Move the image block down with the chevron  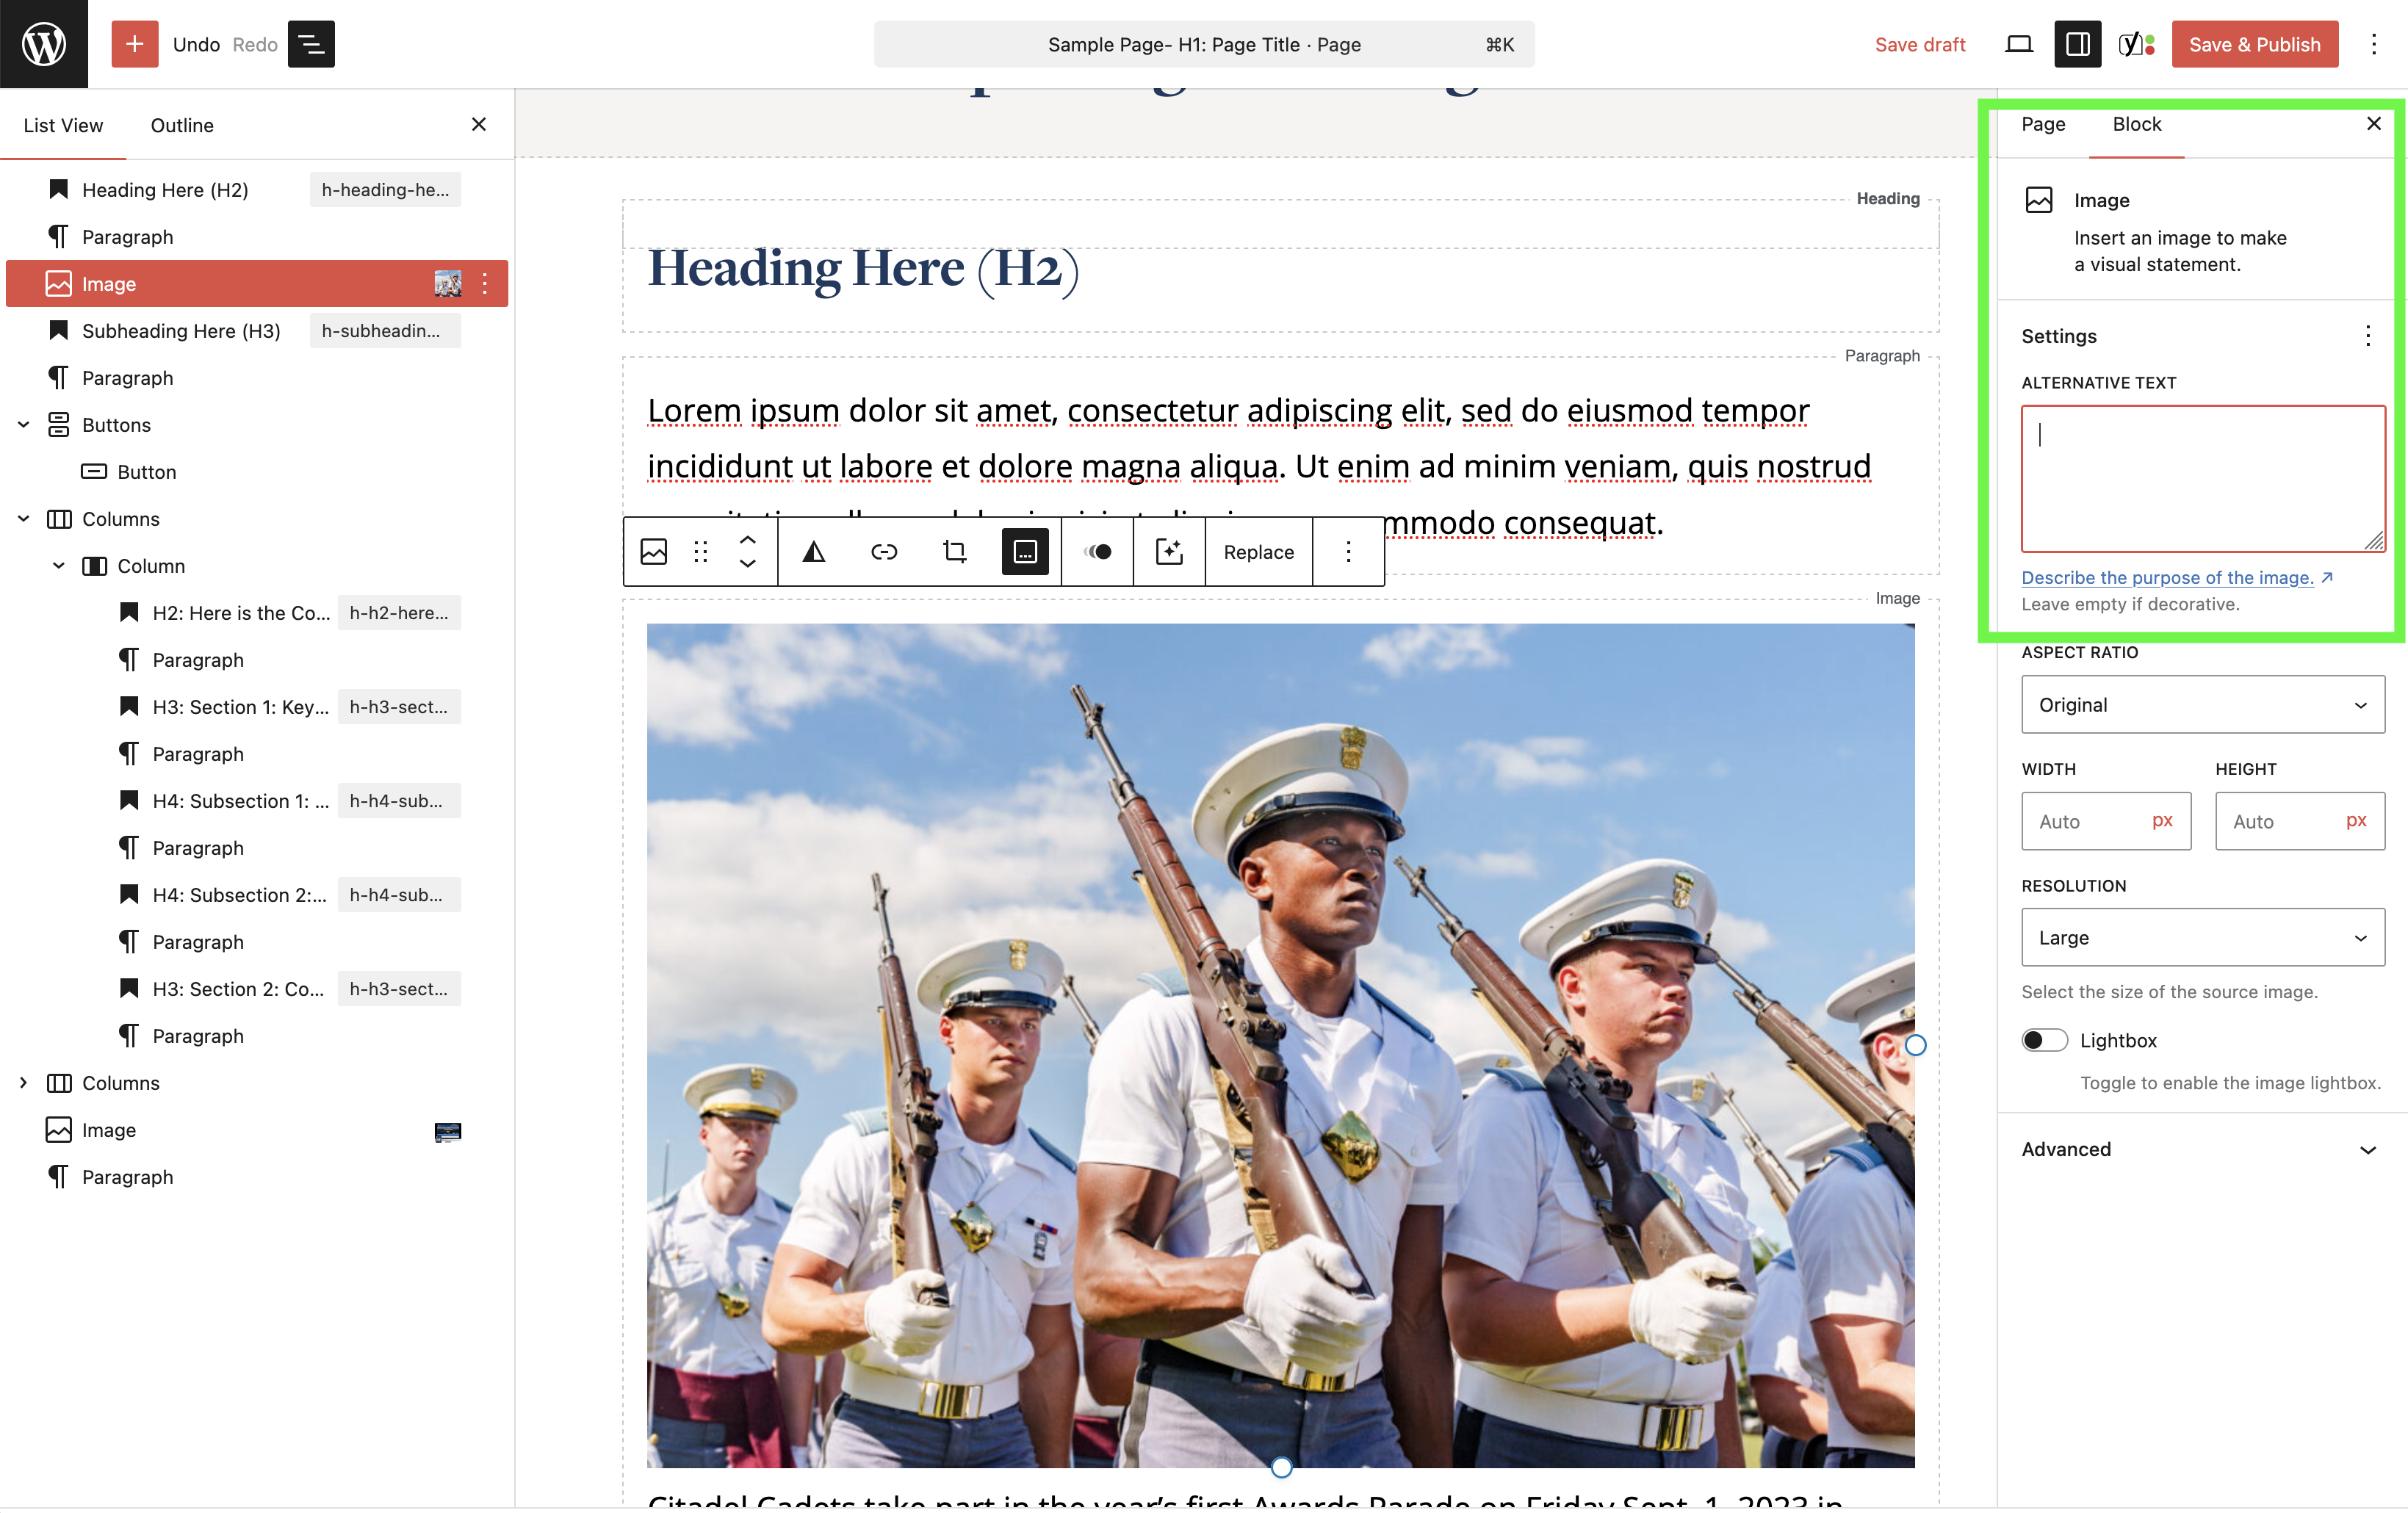click(x=748, y=563)
